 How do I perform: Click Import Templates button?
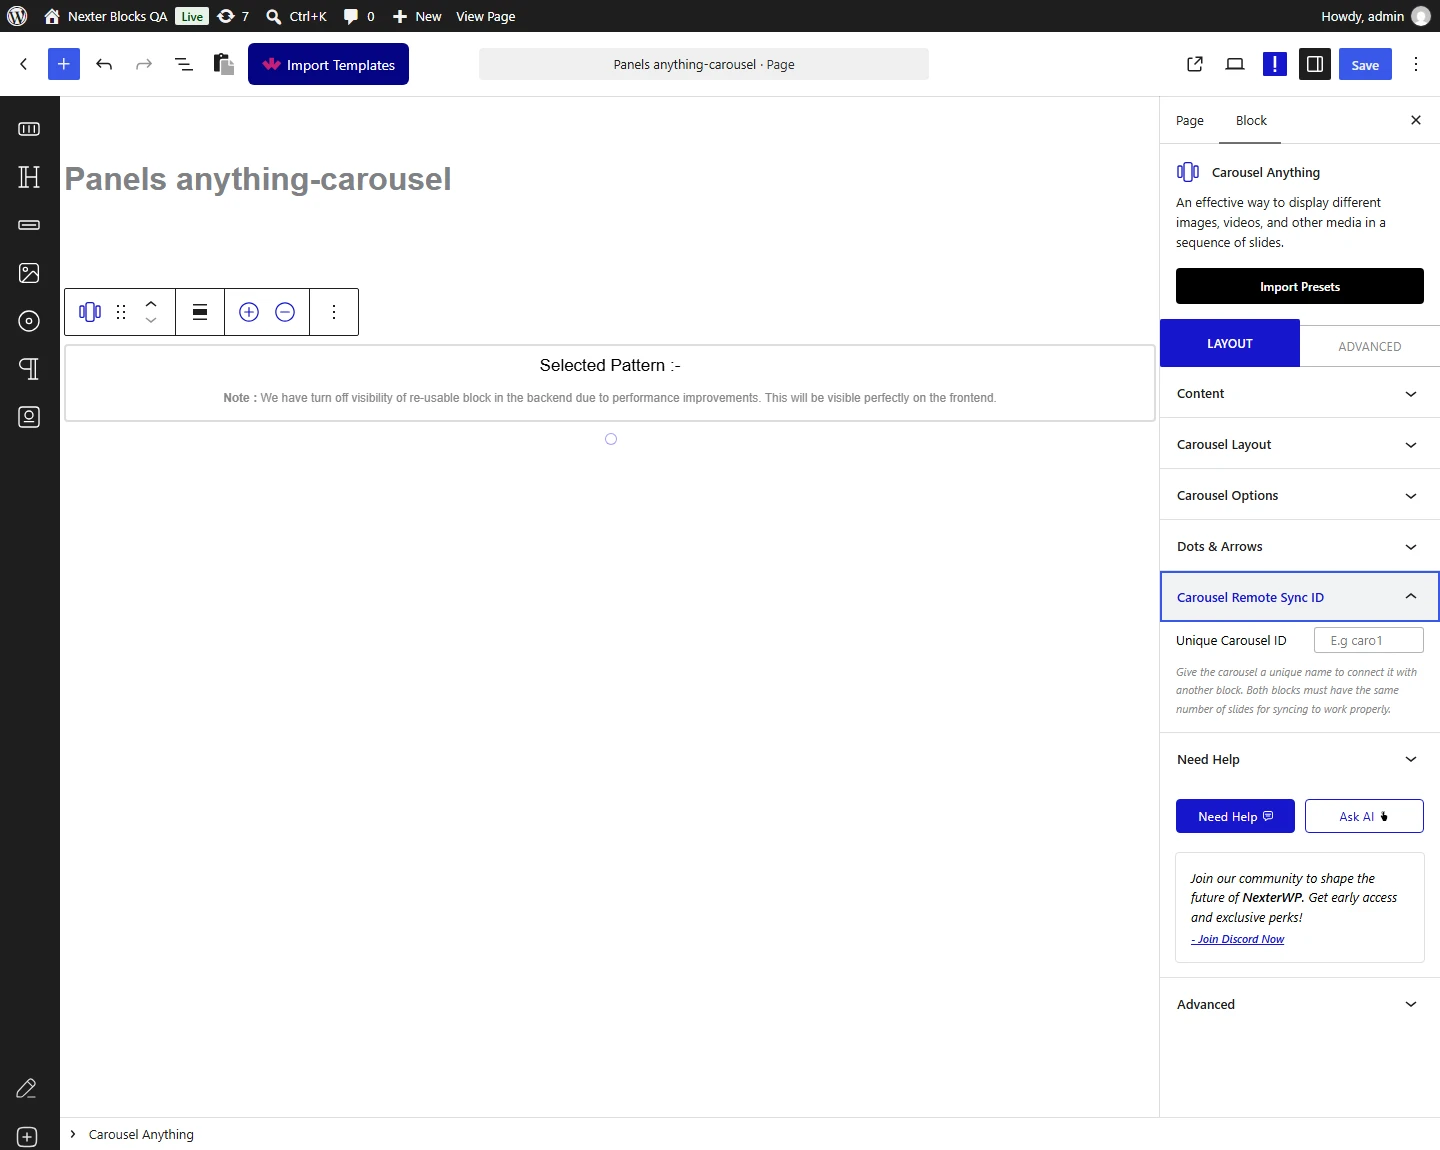click(328, 64)
